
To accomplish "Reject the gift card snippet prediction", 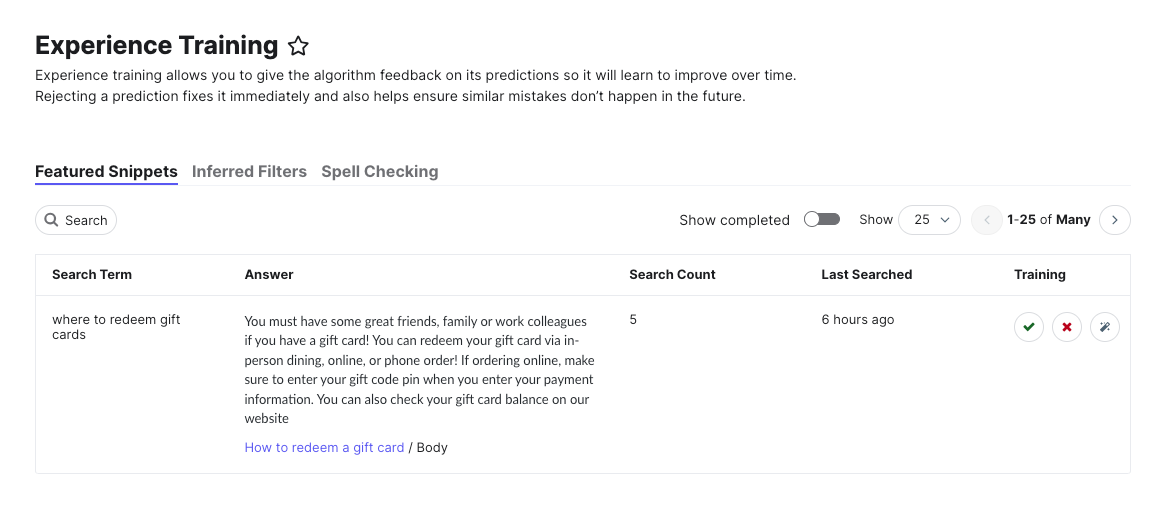I will coord(1067,327).
